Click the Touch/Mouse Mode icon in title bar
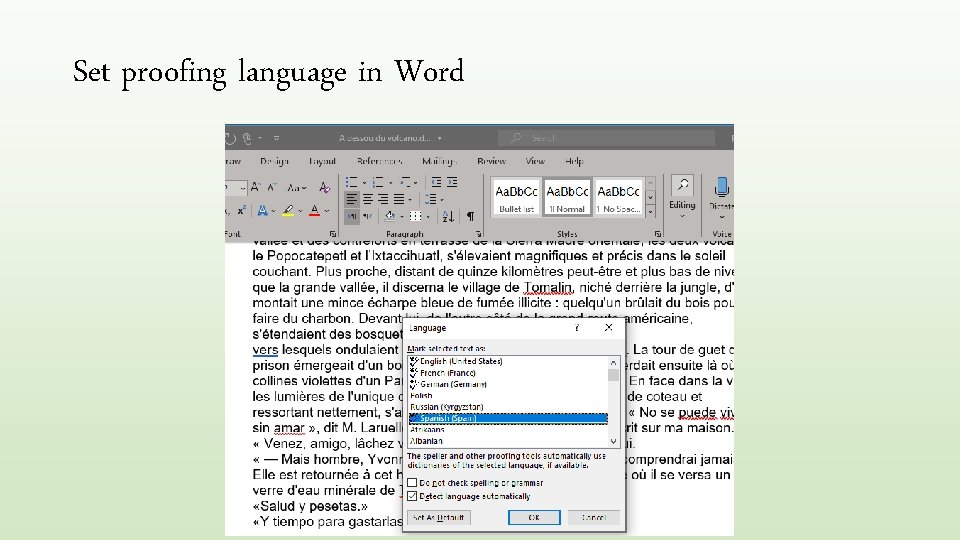The height and width of the screenshot is (540, 960). [x=247, y=138]
